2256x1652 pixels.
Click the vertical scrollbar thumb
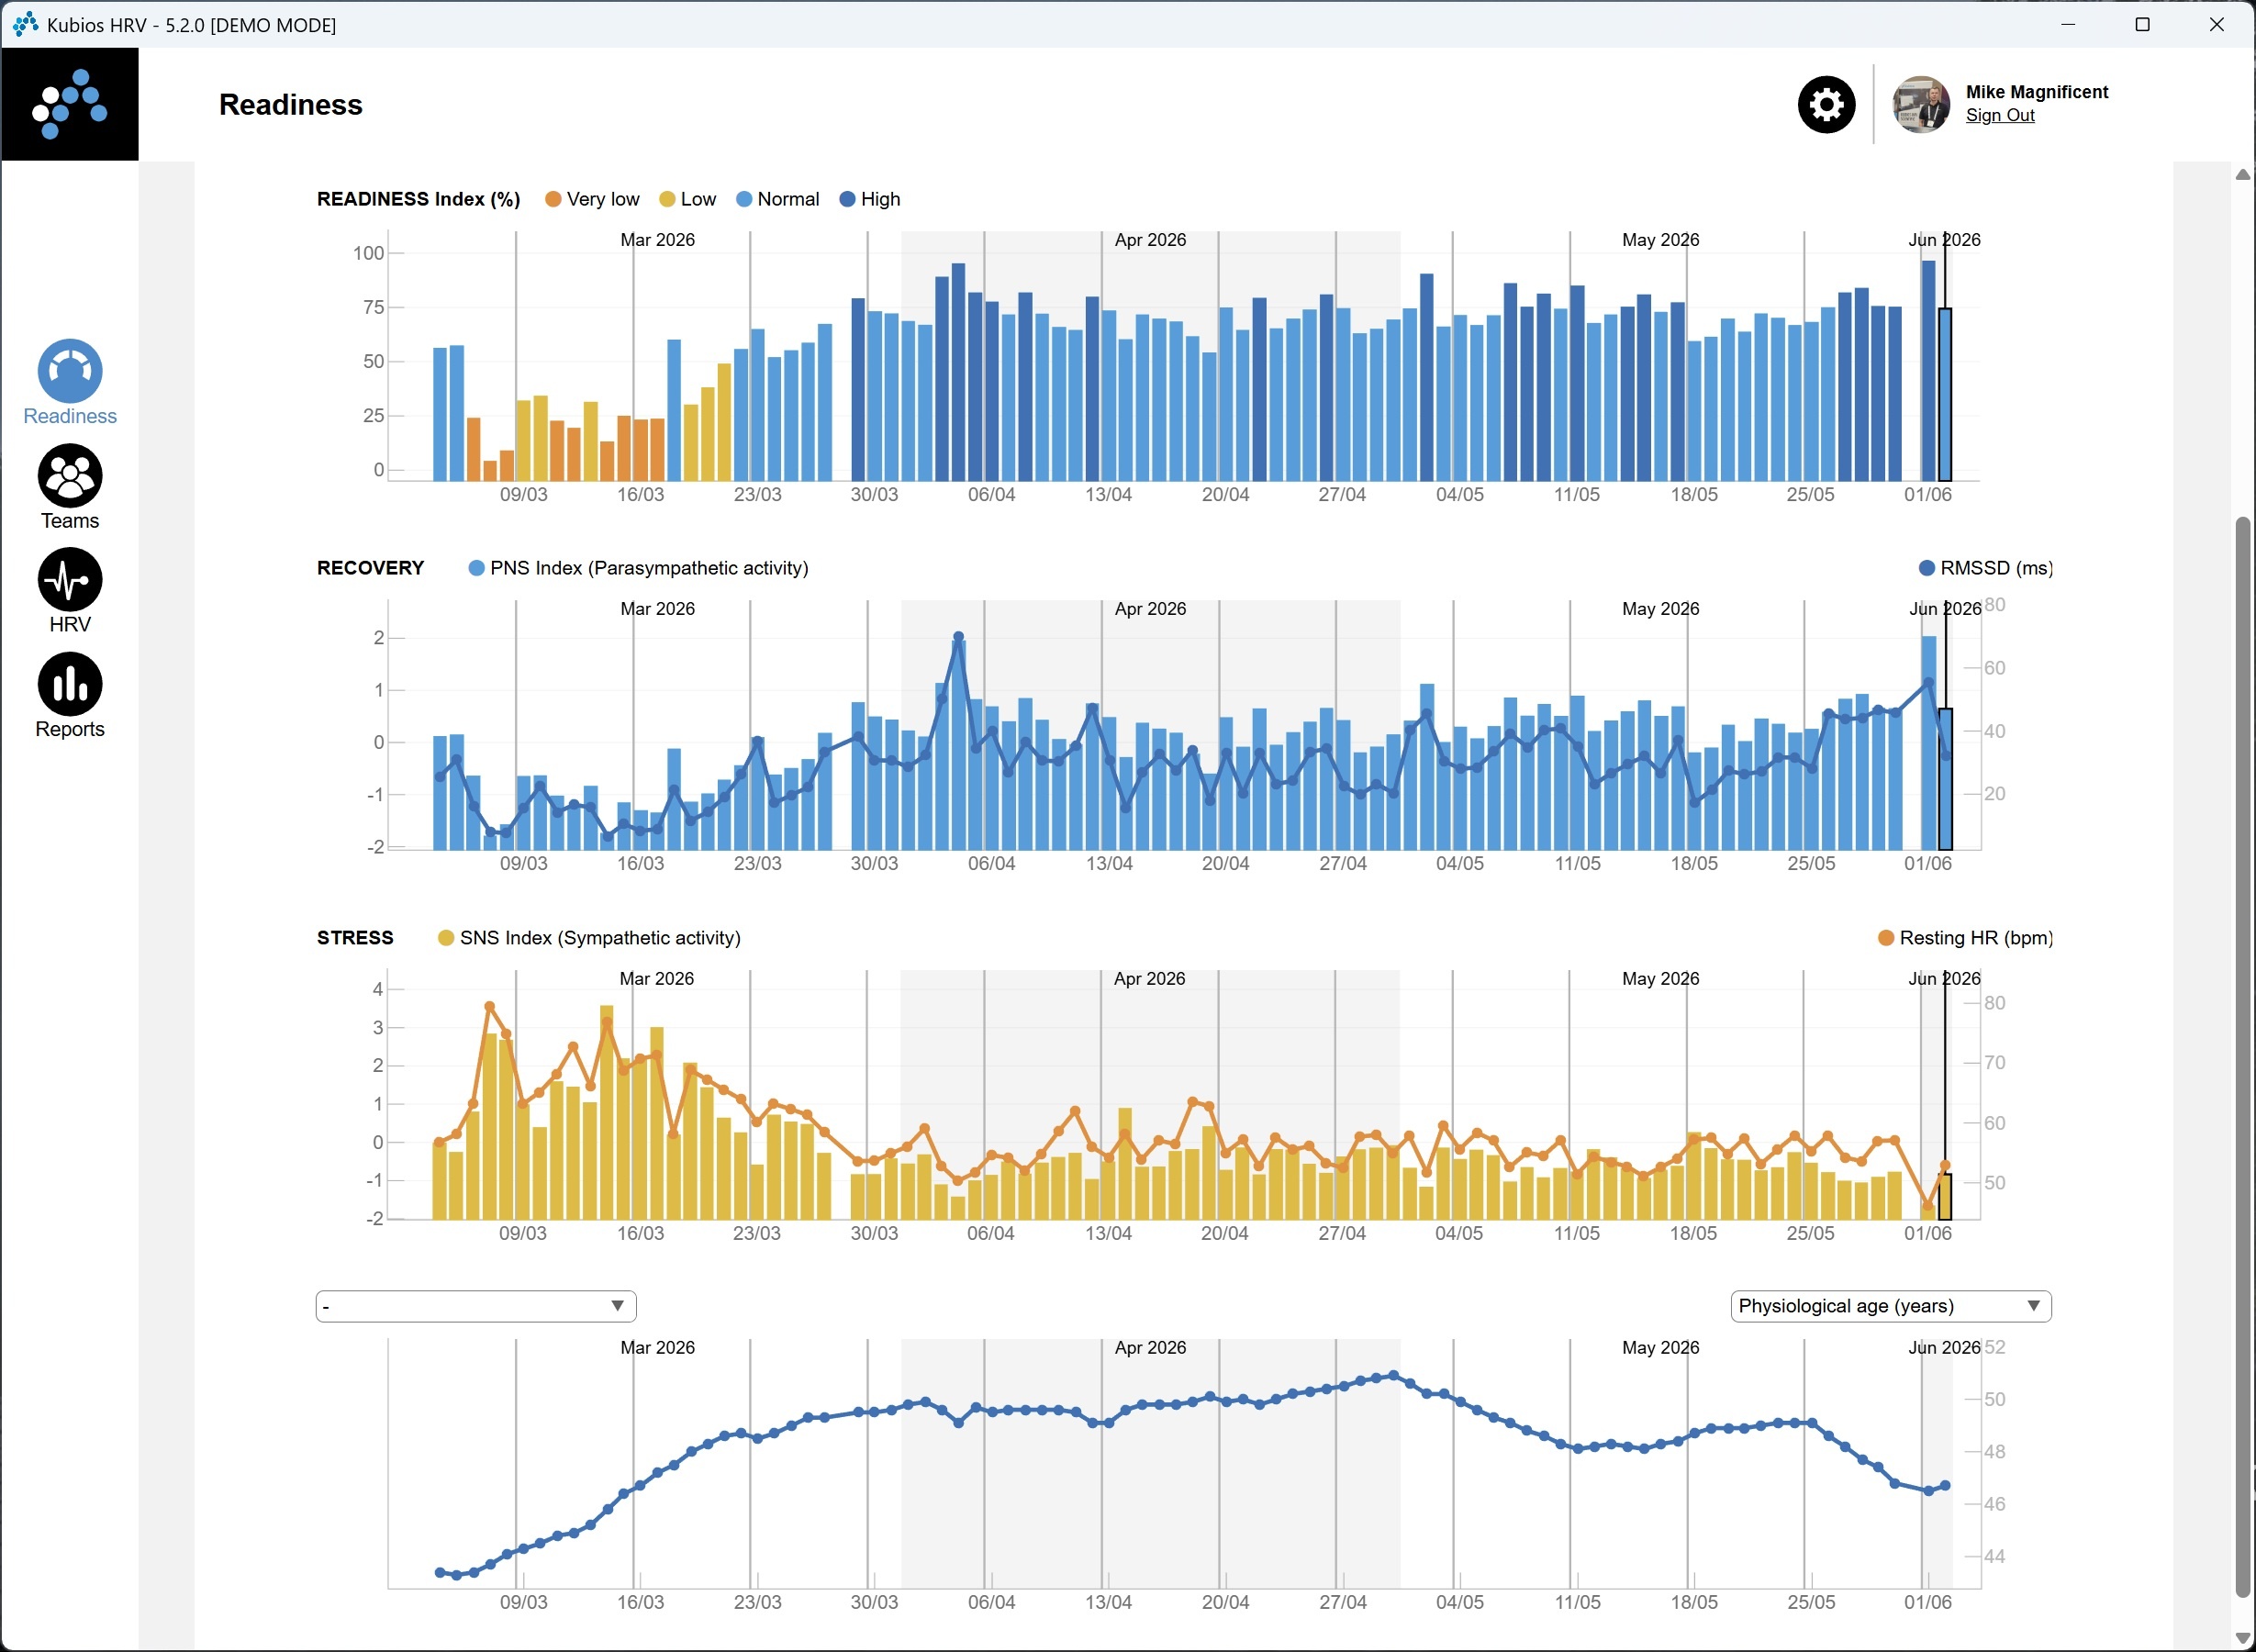pyautogui.click(x=2243, y=1057)
